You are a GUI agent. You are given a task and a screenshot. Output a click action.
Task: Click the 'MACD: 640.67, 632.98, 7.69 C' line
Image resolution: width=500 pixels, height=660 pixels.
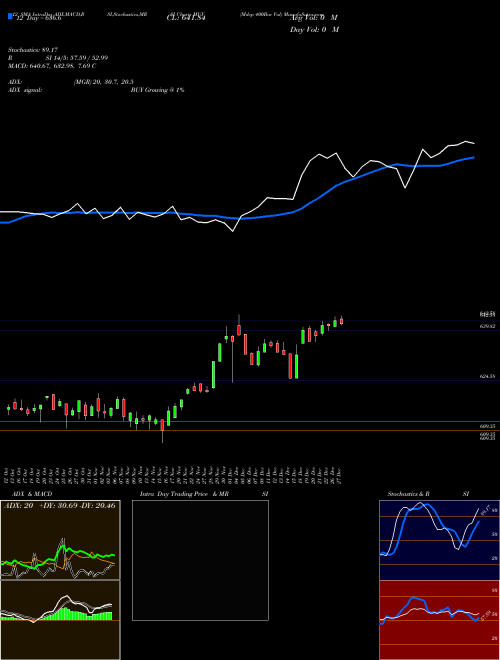pos(52,66)
